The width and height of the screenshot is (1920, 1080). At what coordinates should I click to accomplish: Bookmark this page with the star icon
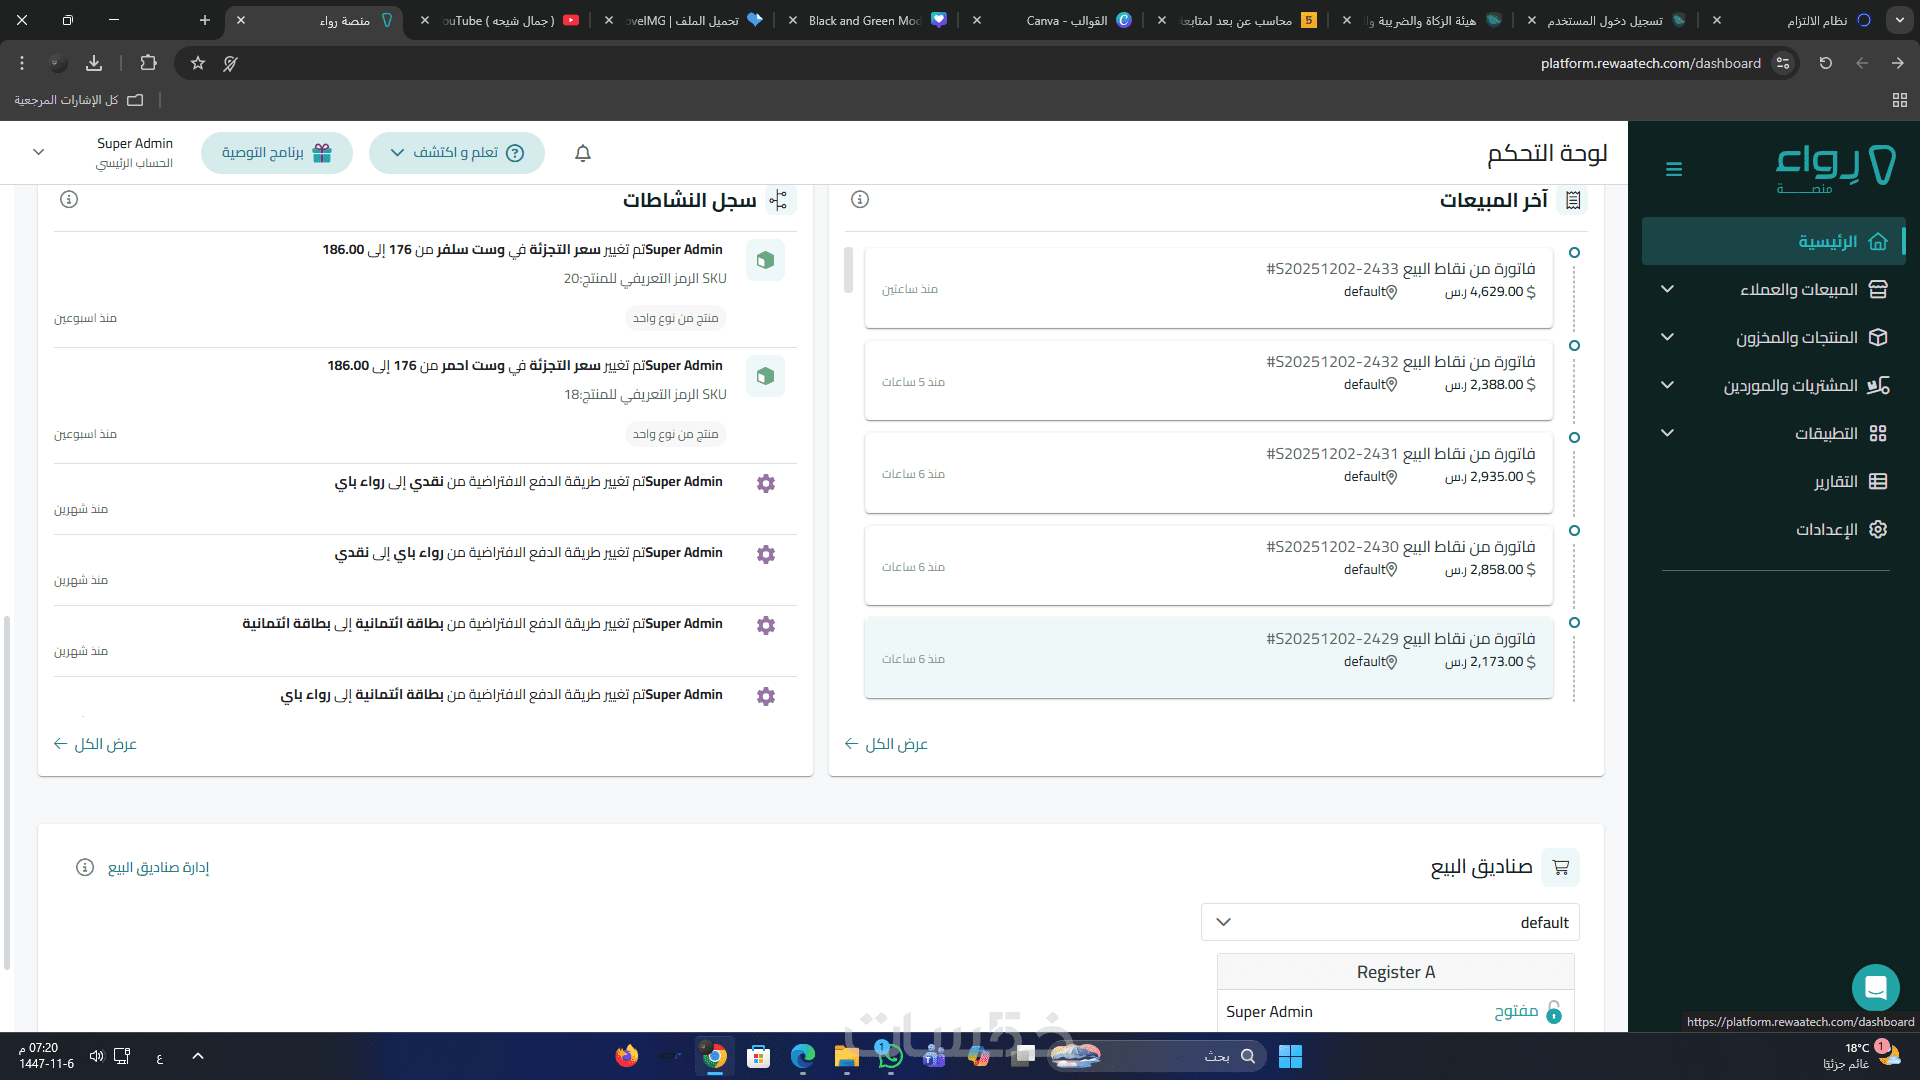(198, 63)
